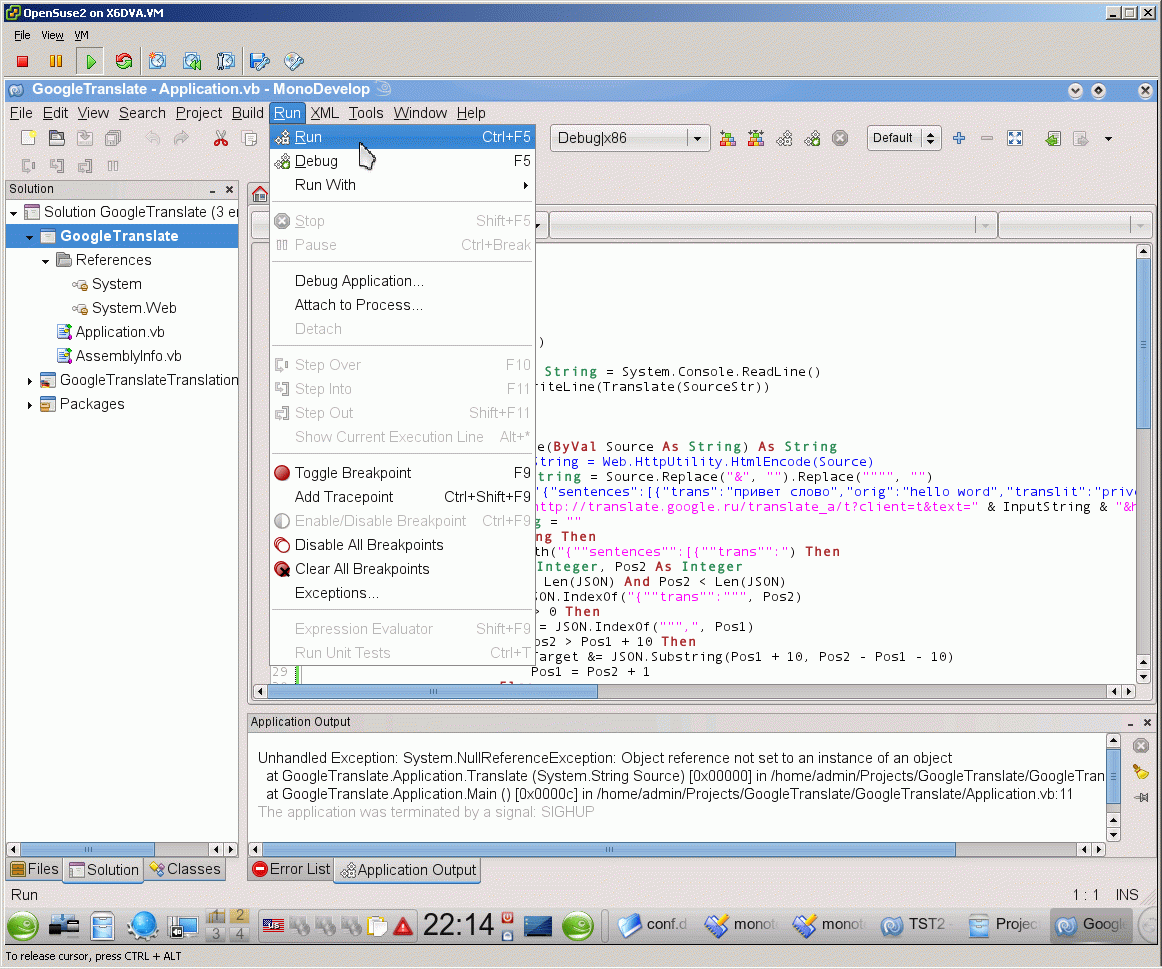1162x969 pixels.
Task: Open the Help menu
Action: (471, 113)
